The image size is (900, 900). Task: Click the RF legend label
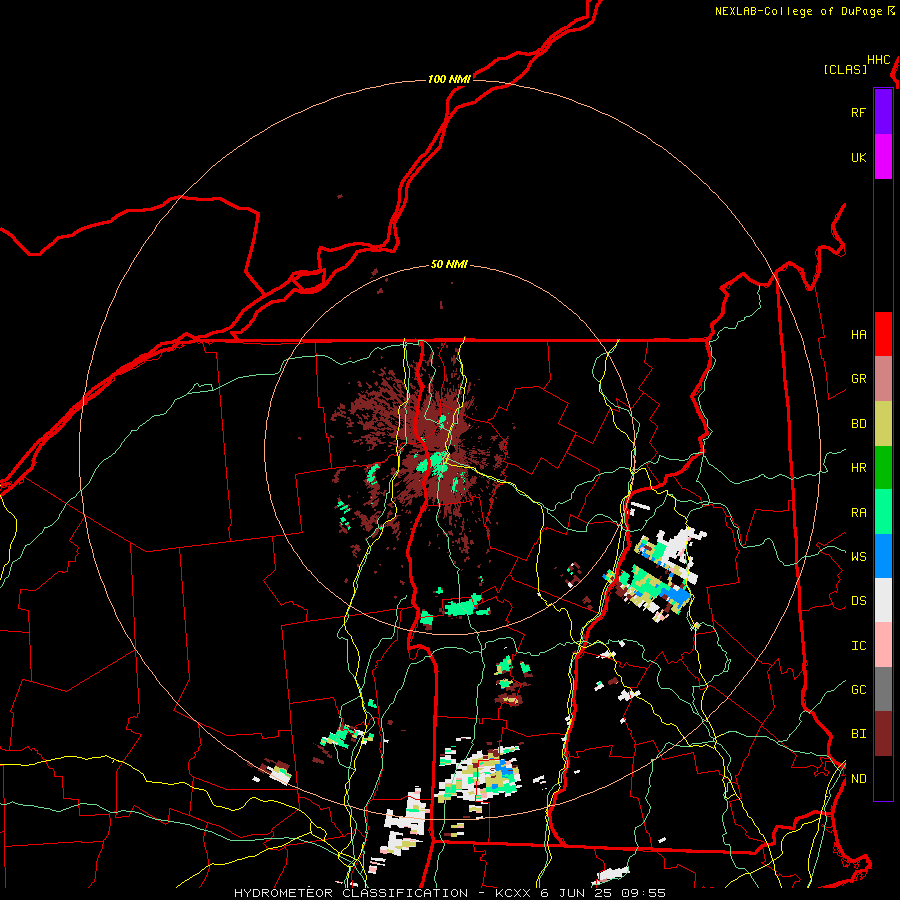858,113
